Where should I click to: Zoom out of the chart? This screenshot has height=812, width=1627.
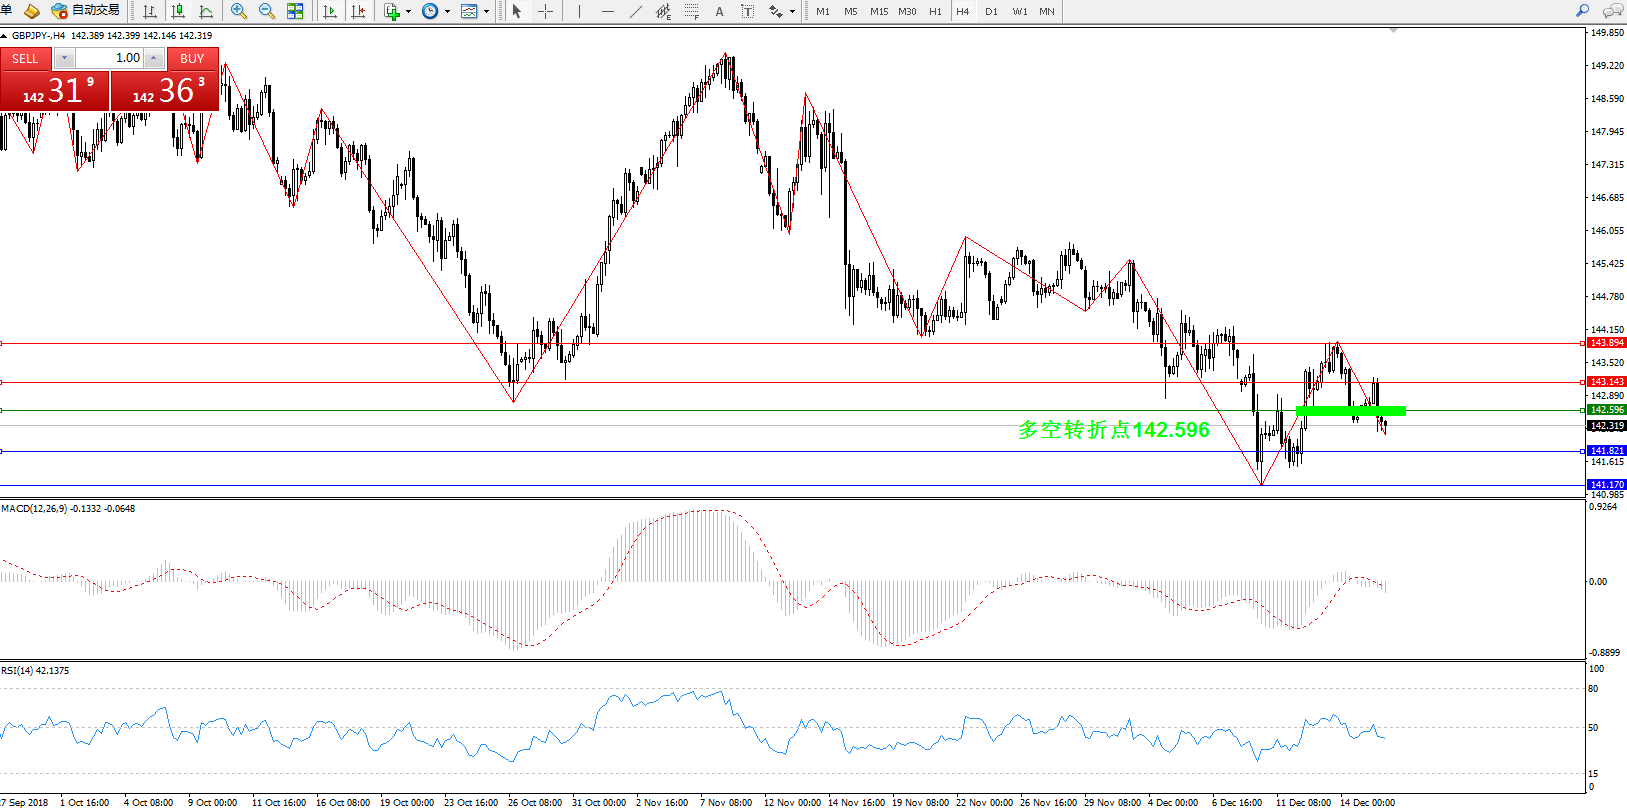click(267, 11)
